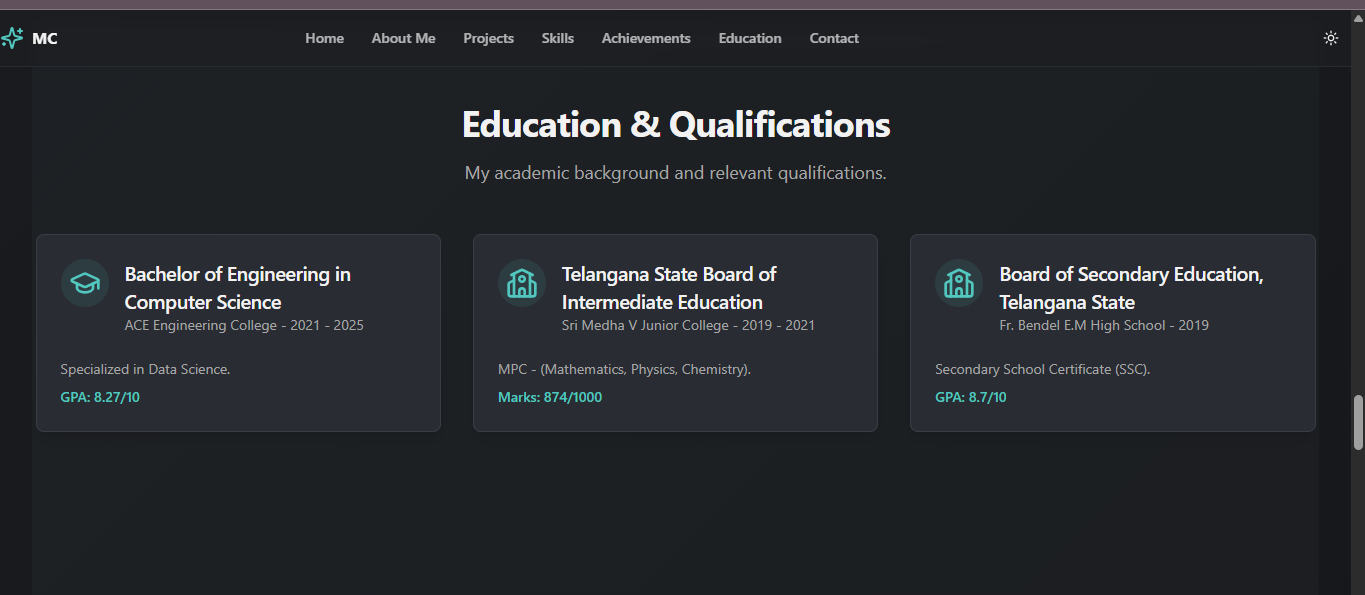This screenshot has height=595, width=1365.
Task: Go to the About Me section
Action: (403, 38)
